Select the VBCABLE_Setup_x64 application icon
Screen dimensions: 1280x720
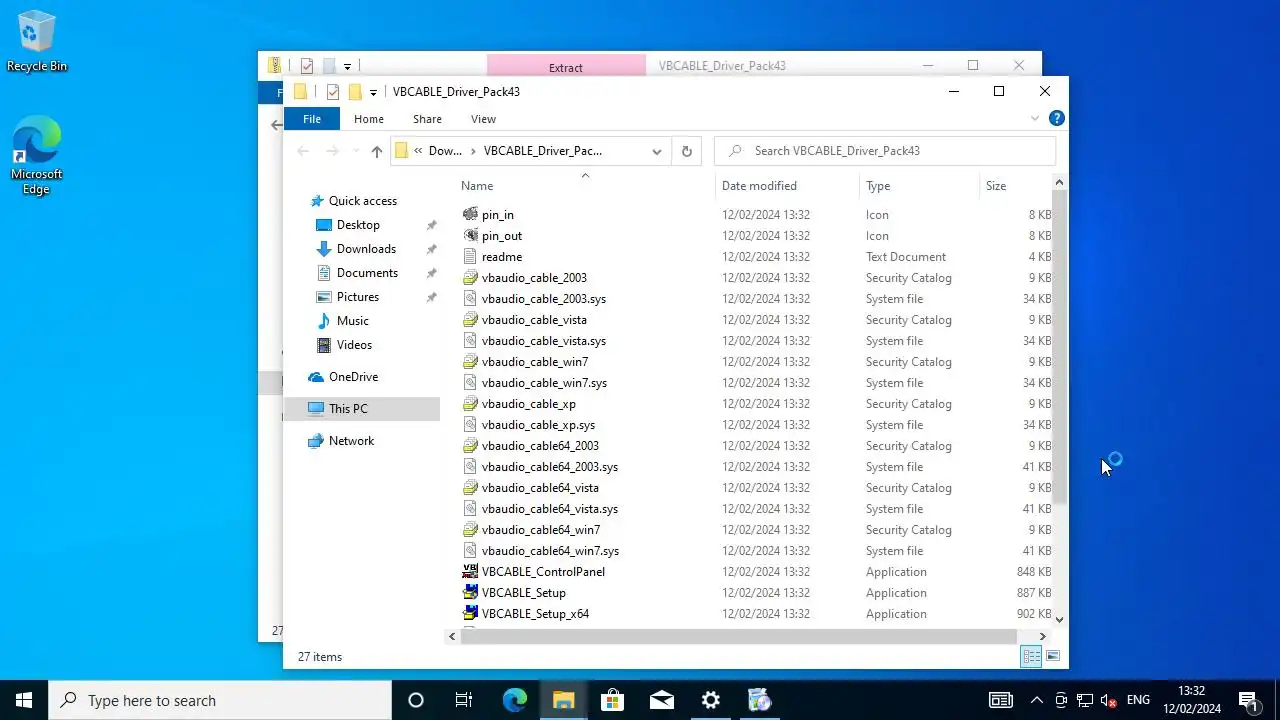[x=470, y=614]
